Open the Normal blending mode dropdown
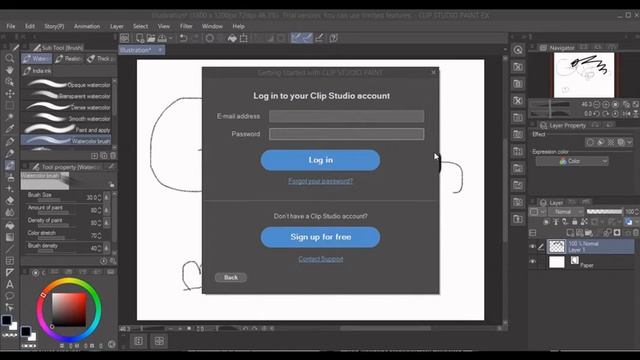The height and width of the screenshot is (360, 640). click(567, 212)
